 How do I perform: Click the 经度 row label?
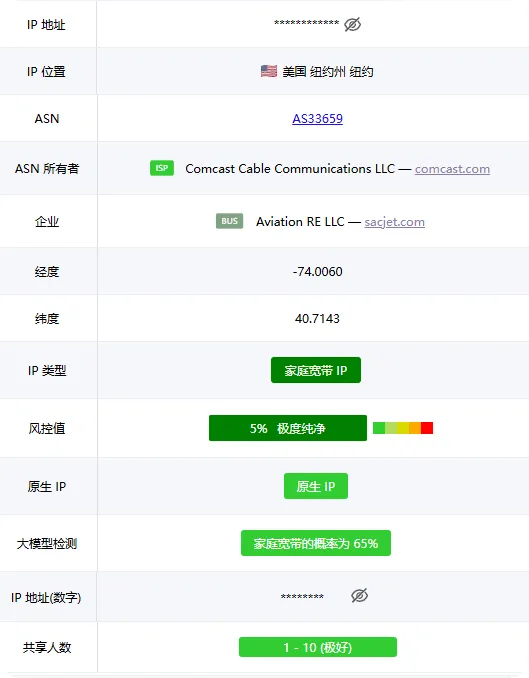pyautogui.click(x=47, y=272)
